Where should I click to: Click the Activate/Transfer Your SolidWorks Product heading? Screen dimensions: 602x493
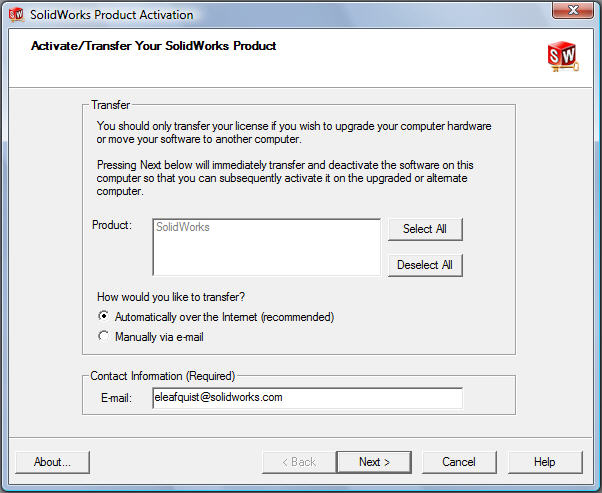[x=154, y=46]
